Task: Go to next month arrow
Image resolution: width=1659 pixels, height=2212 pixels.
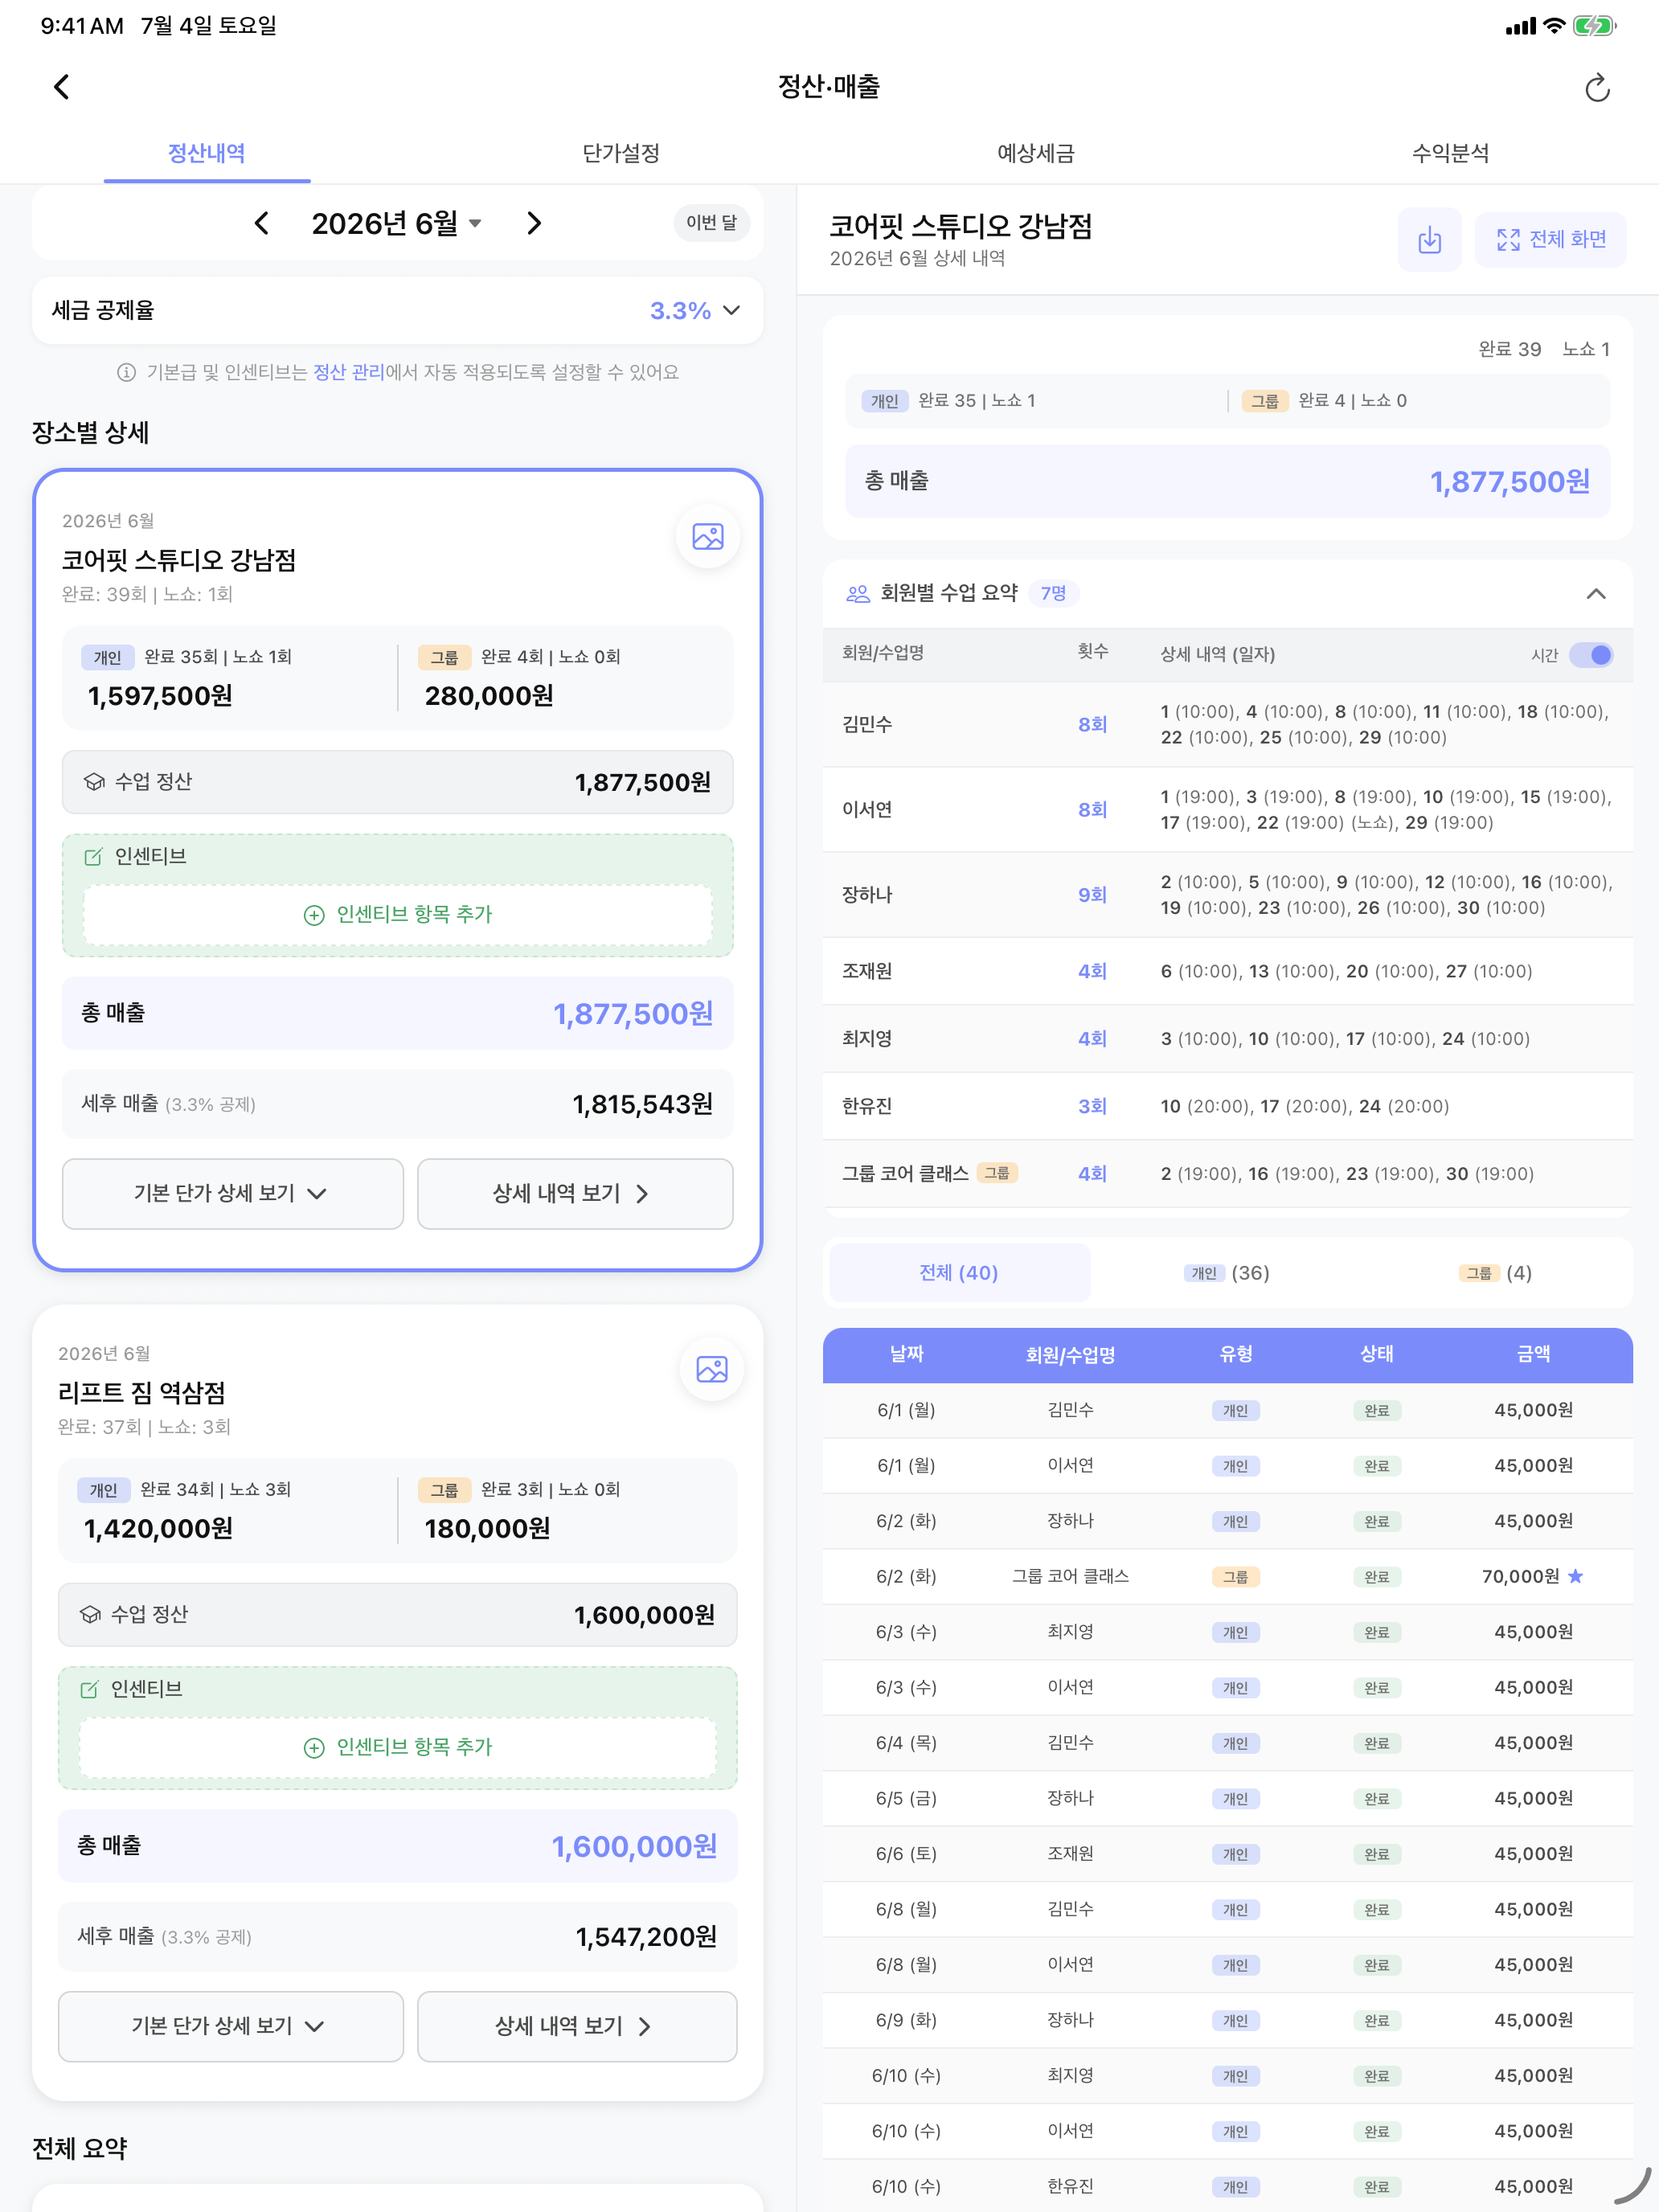Action: point(534,223)
